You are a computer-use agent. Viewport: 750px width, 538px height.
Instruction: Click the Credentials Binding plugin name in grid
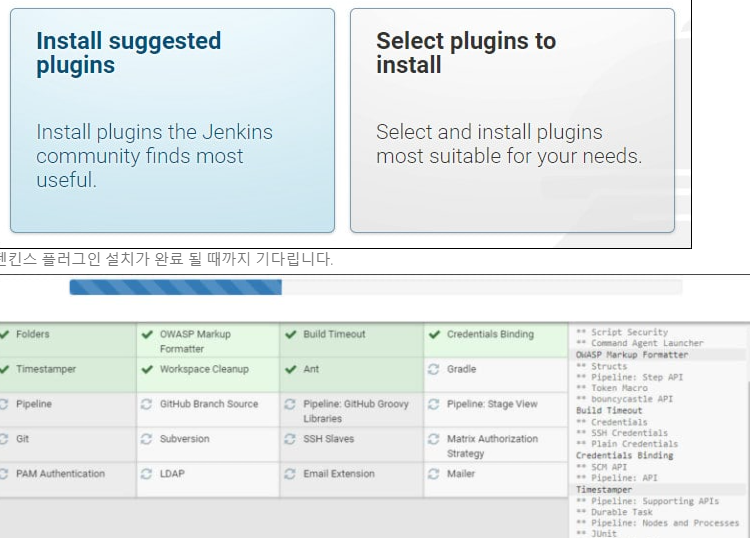pyautogui.click(x=490, y=334)
